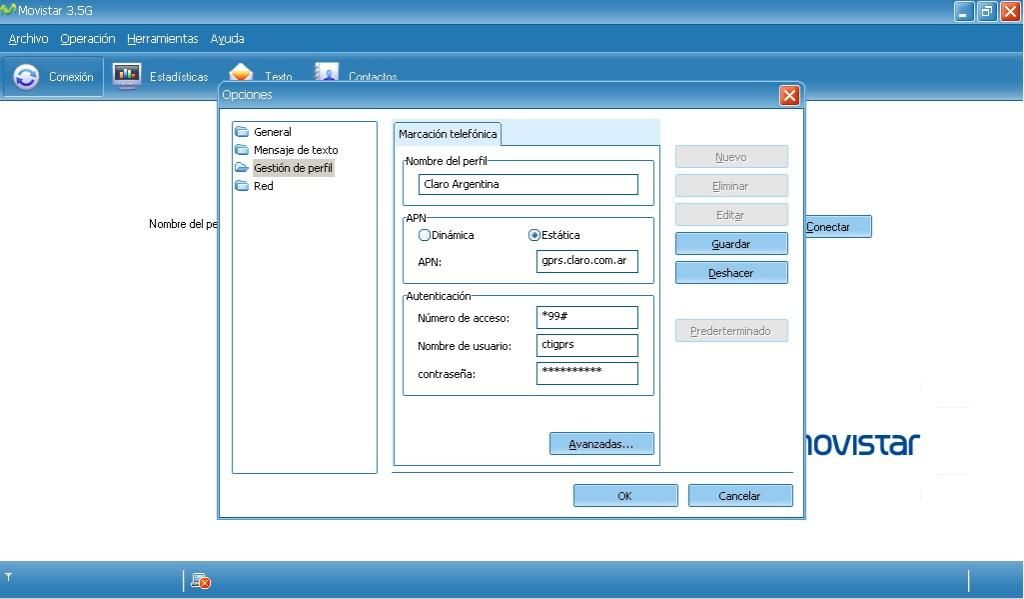This screenshot has height=599, width=1024.
Task: Click the Cancelar button
Action: 739,496
